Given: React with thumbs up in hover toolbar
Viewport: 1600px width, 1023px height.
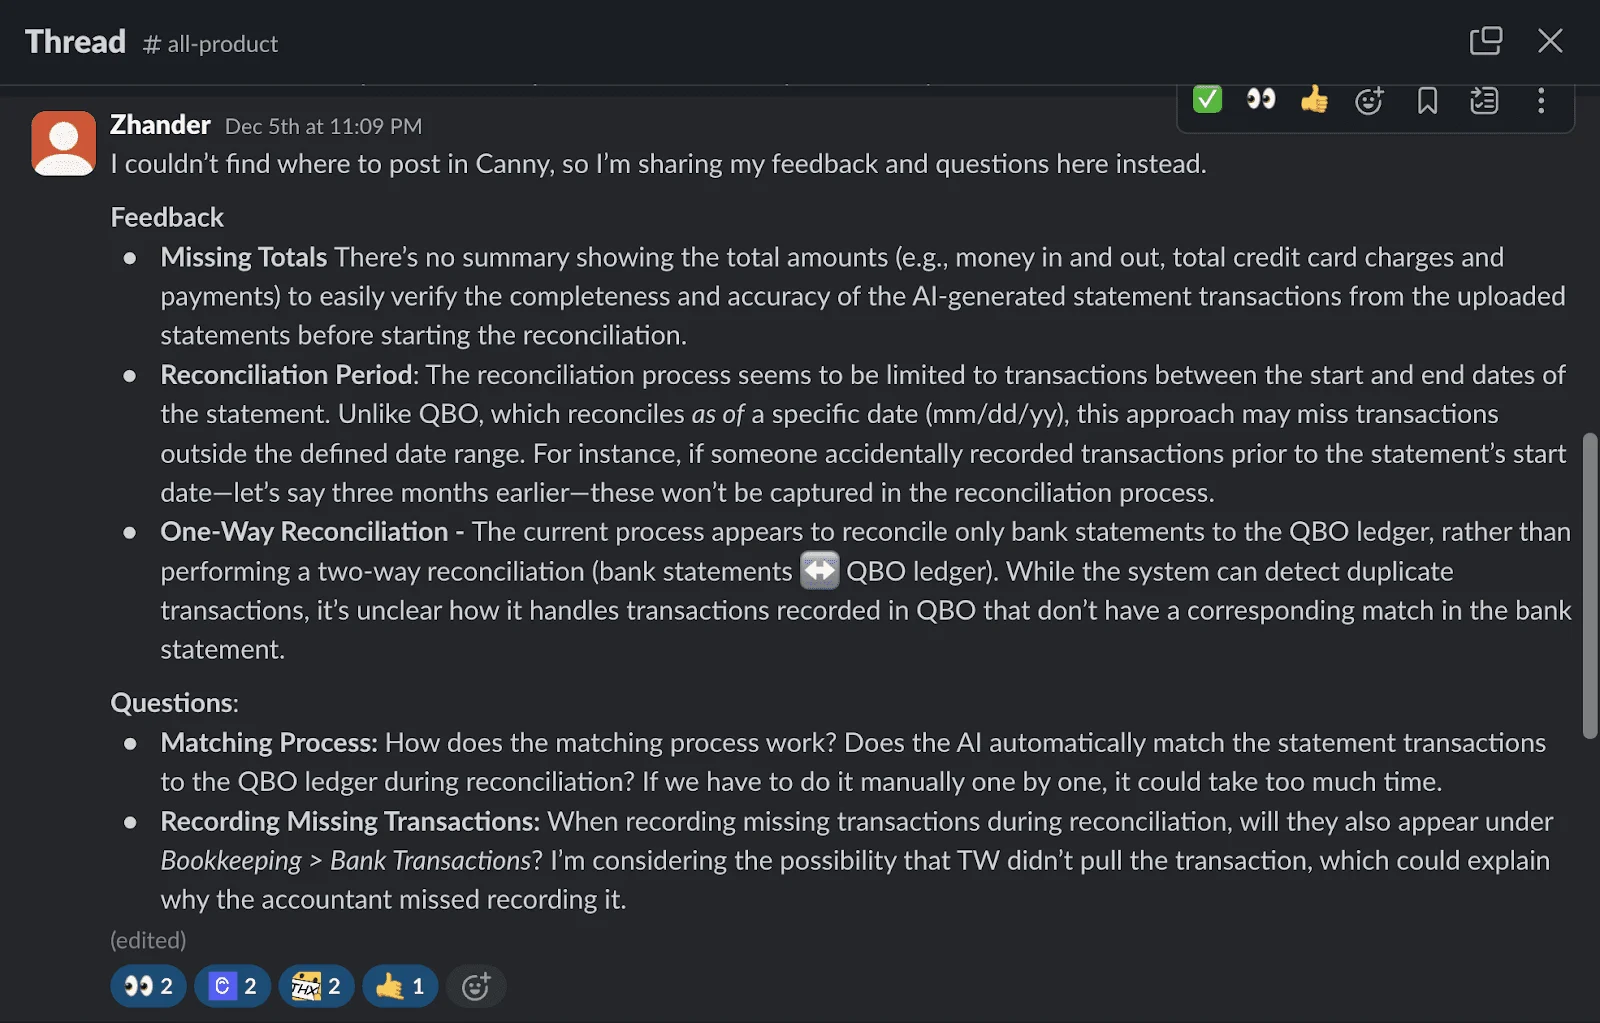Looking at the screenshot, I should coord(1314,100).
